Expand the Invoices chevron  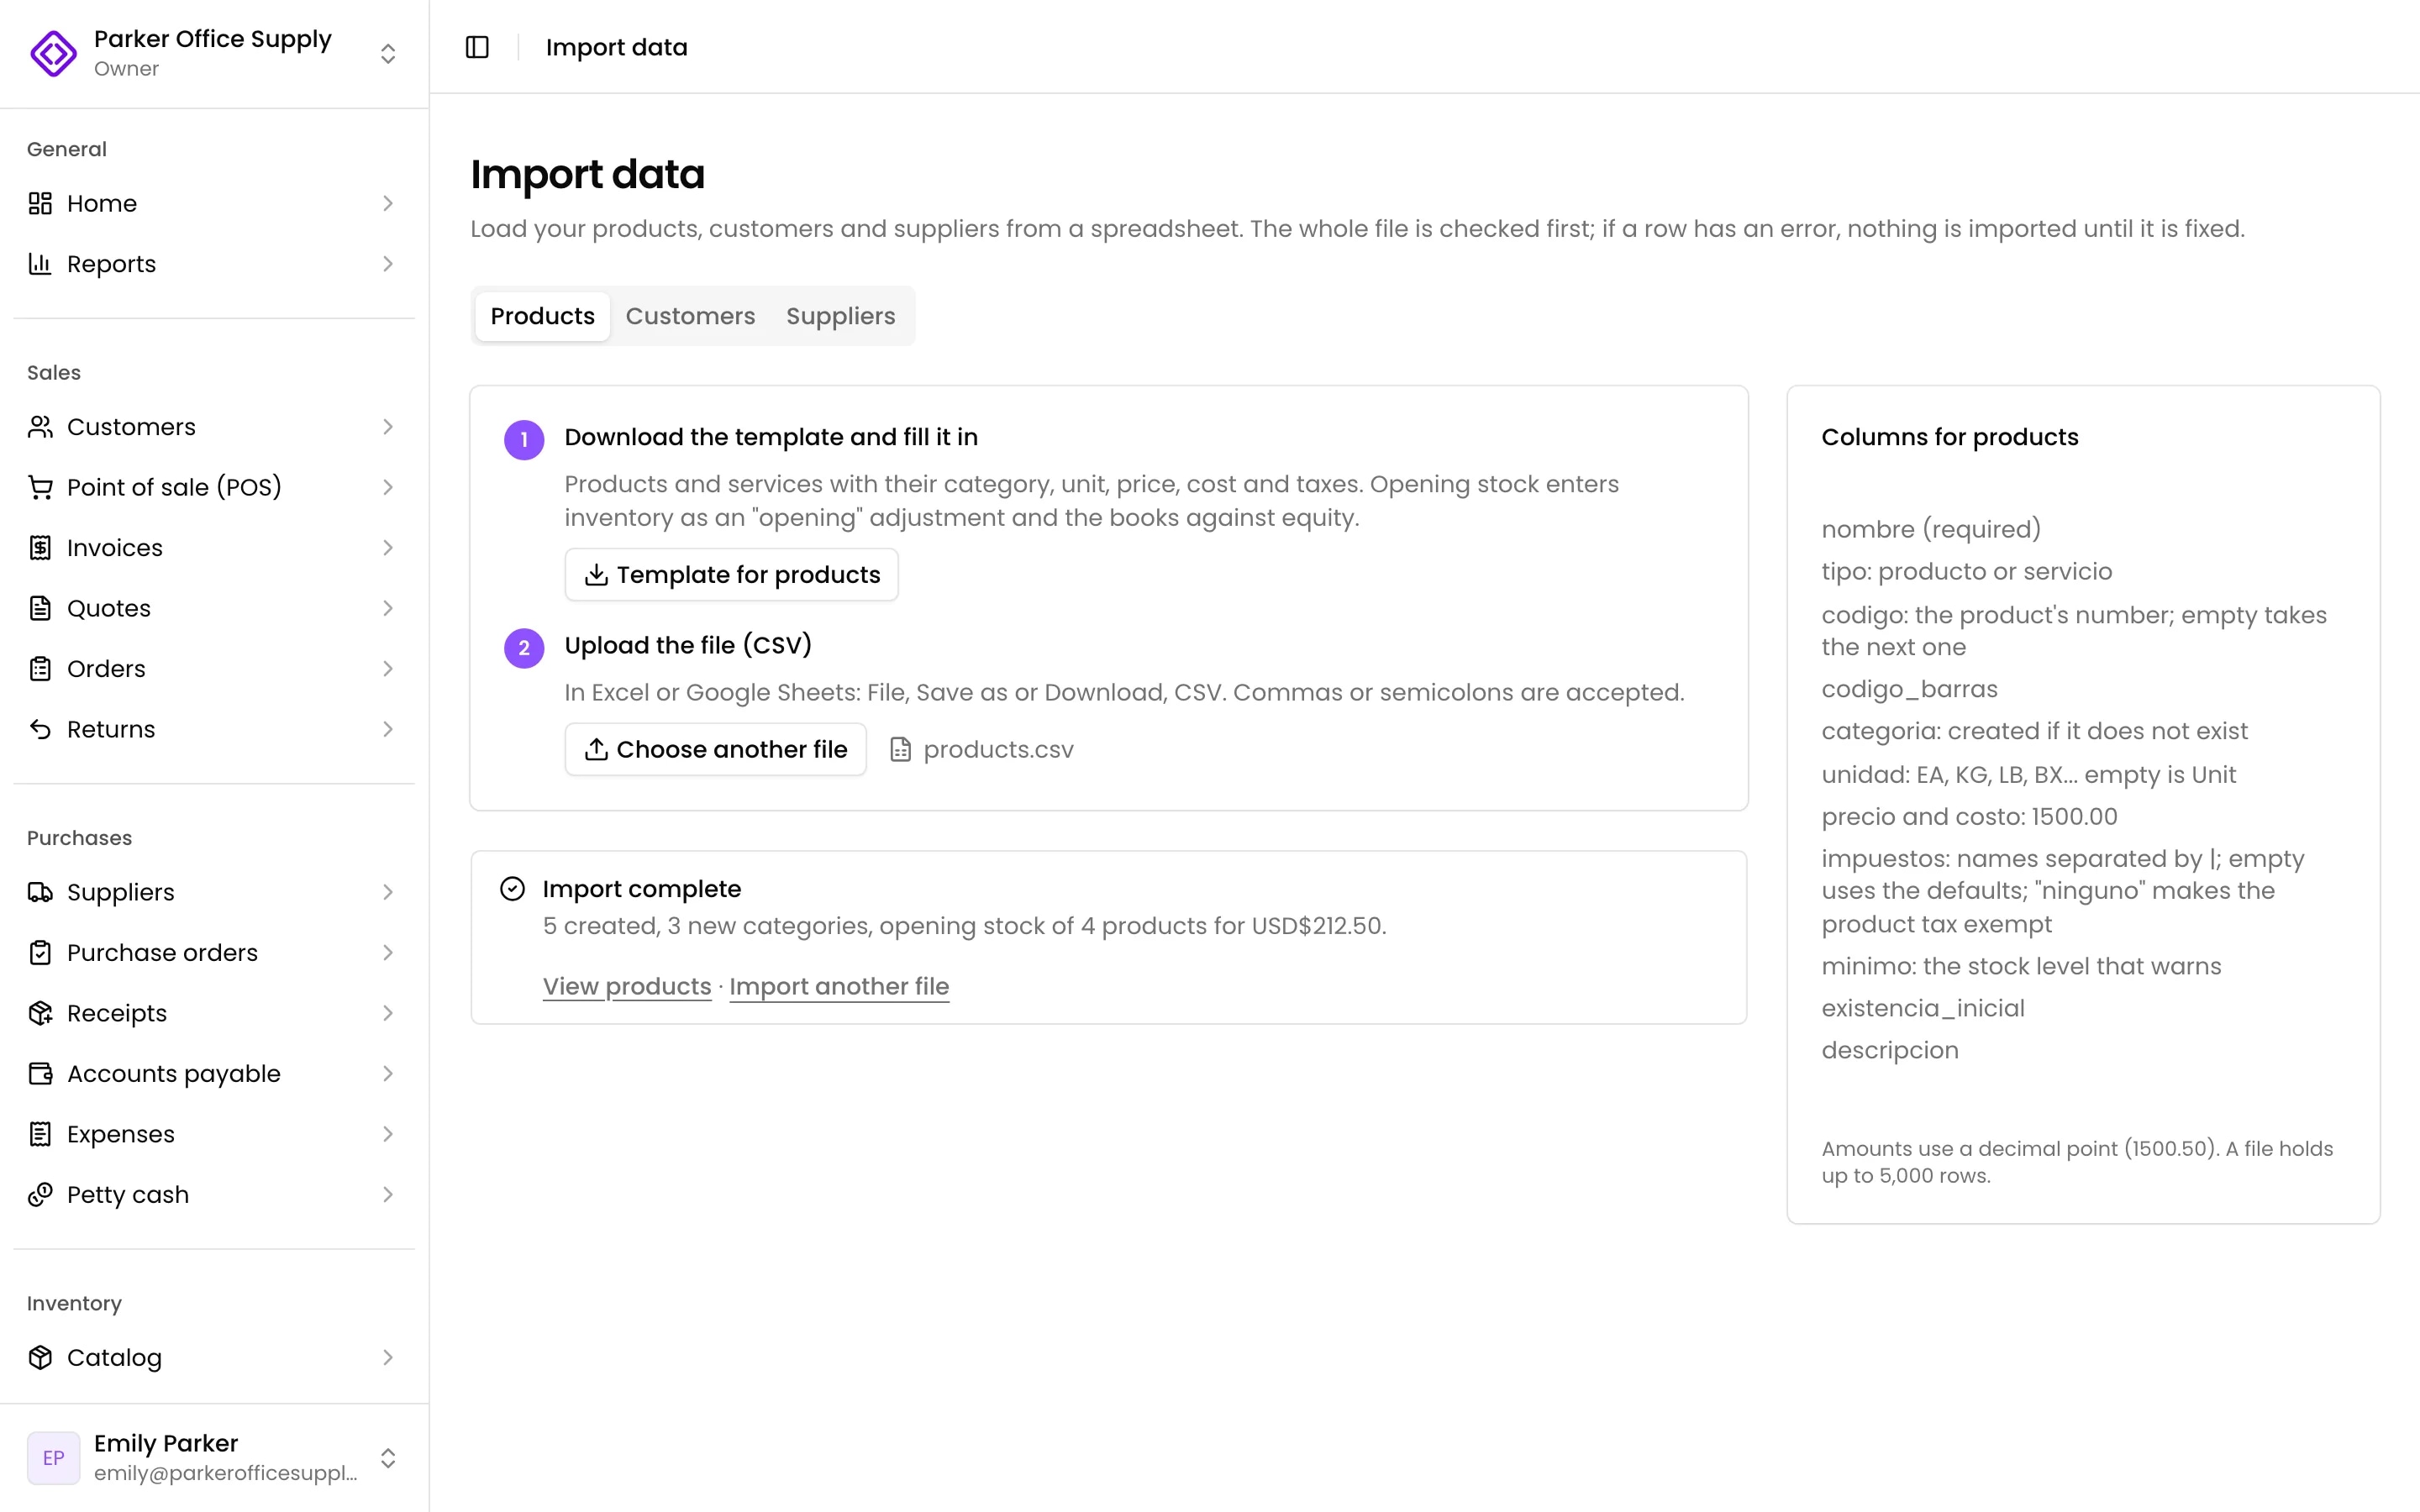click(x=388, y=548)
